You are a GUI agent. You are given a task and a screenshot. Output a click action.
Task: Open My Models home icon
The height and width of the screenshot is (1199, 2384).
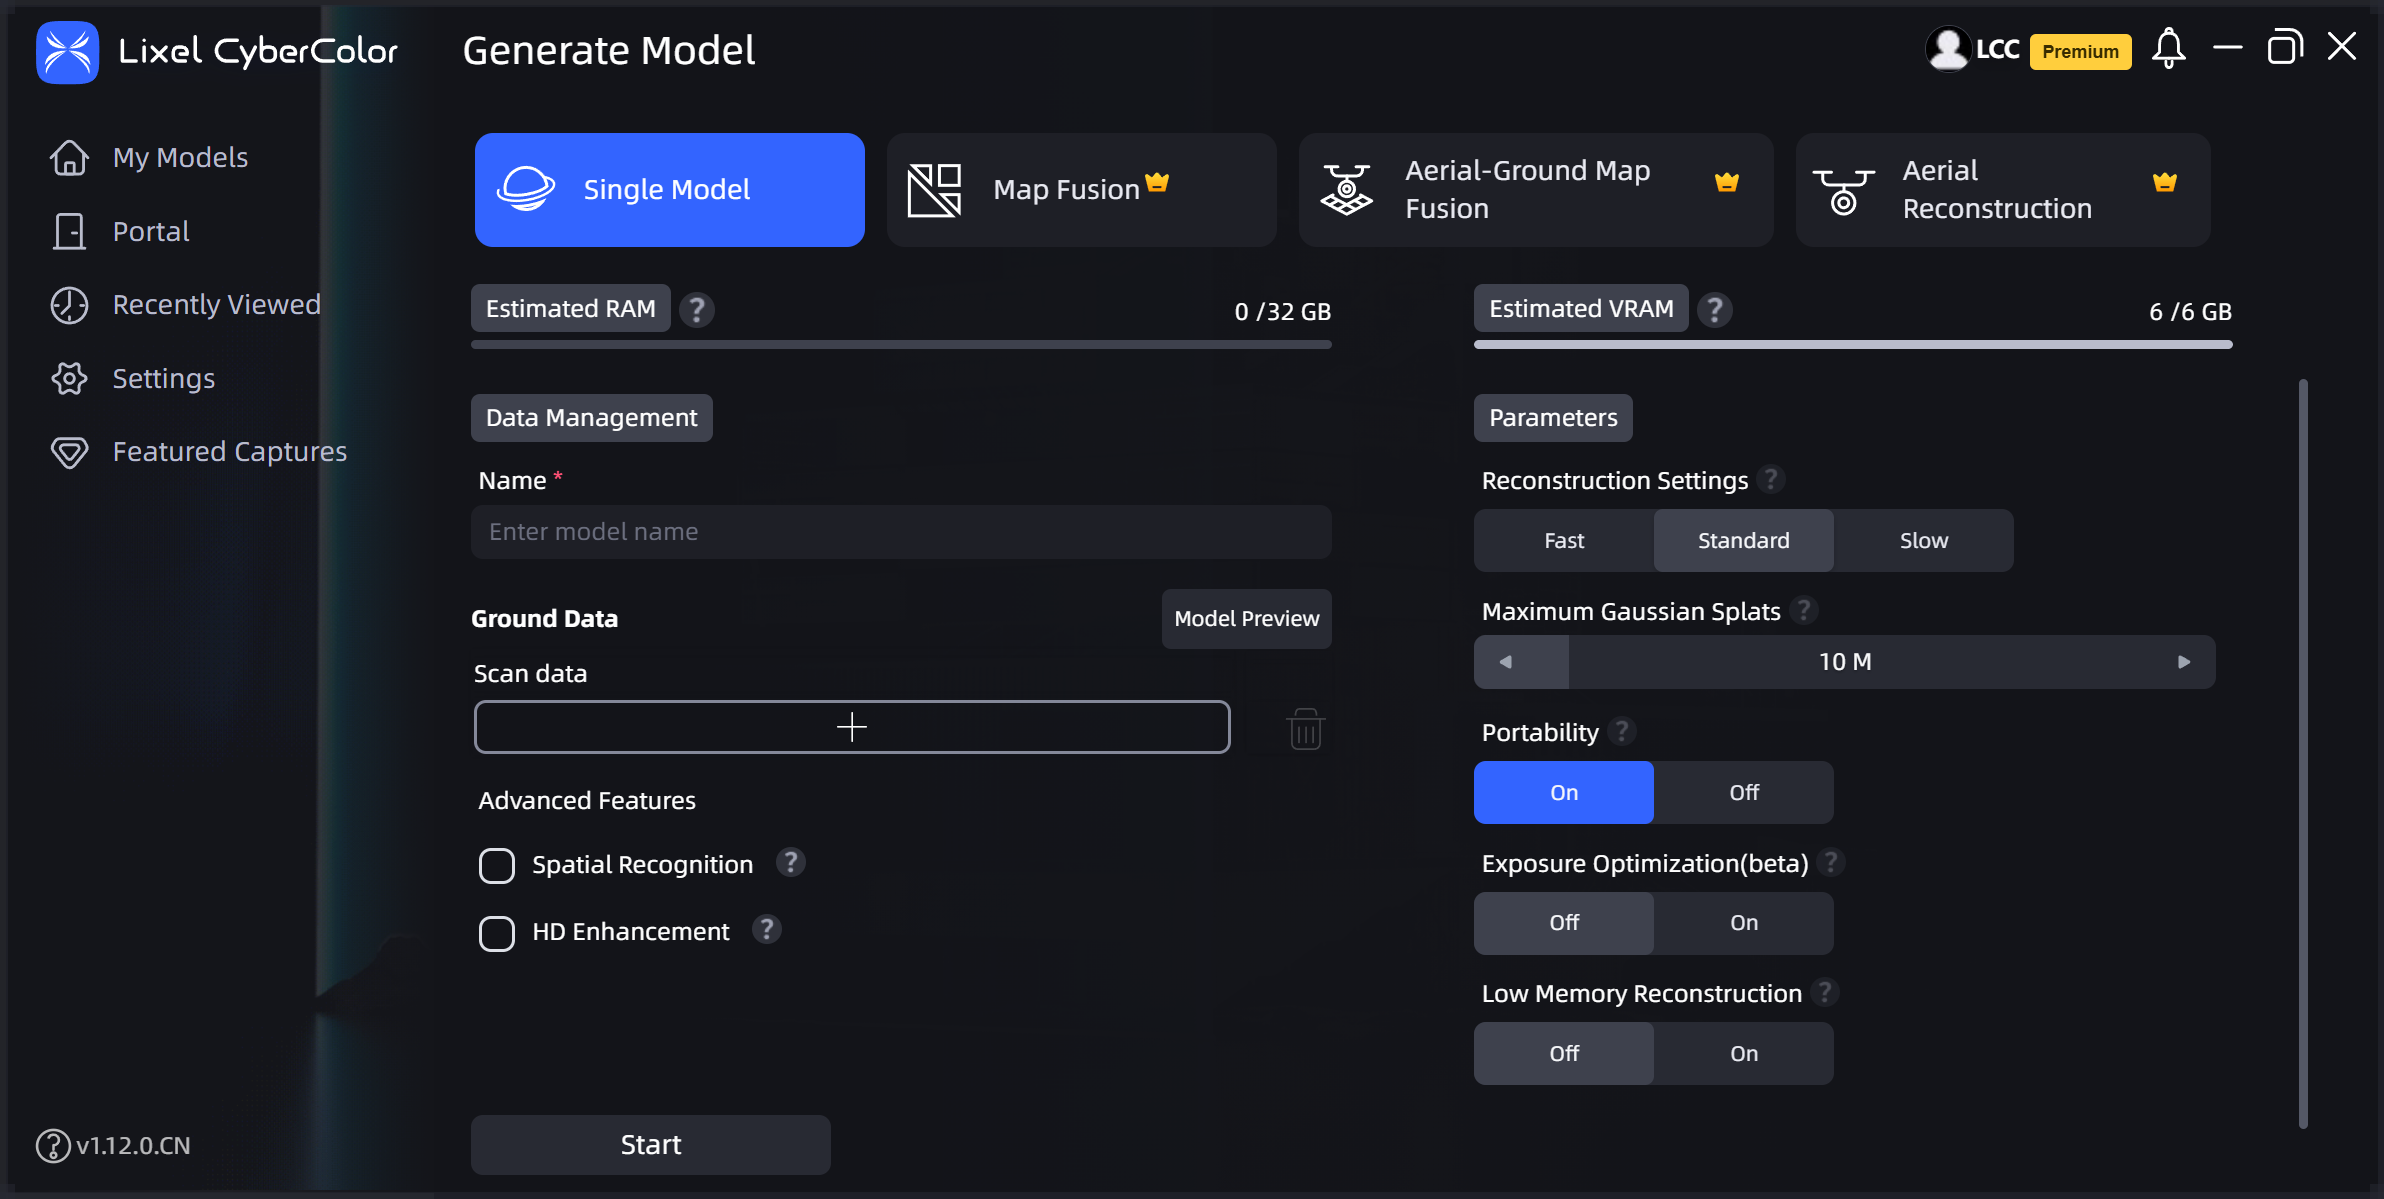pos(69,158)
